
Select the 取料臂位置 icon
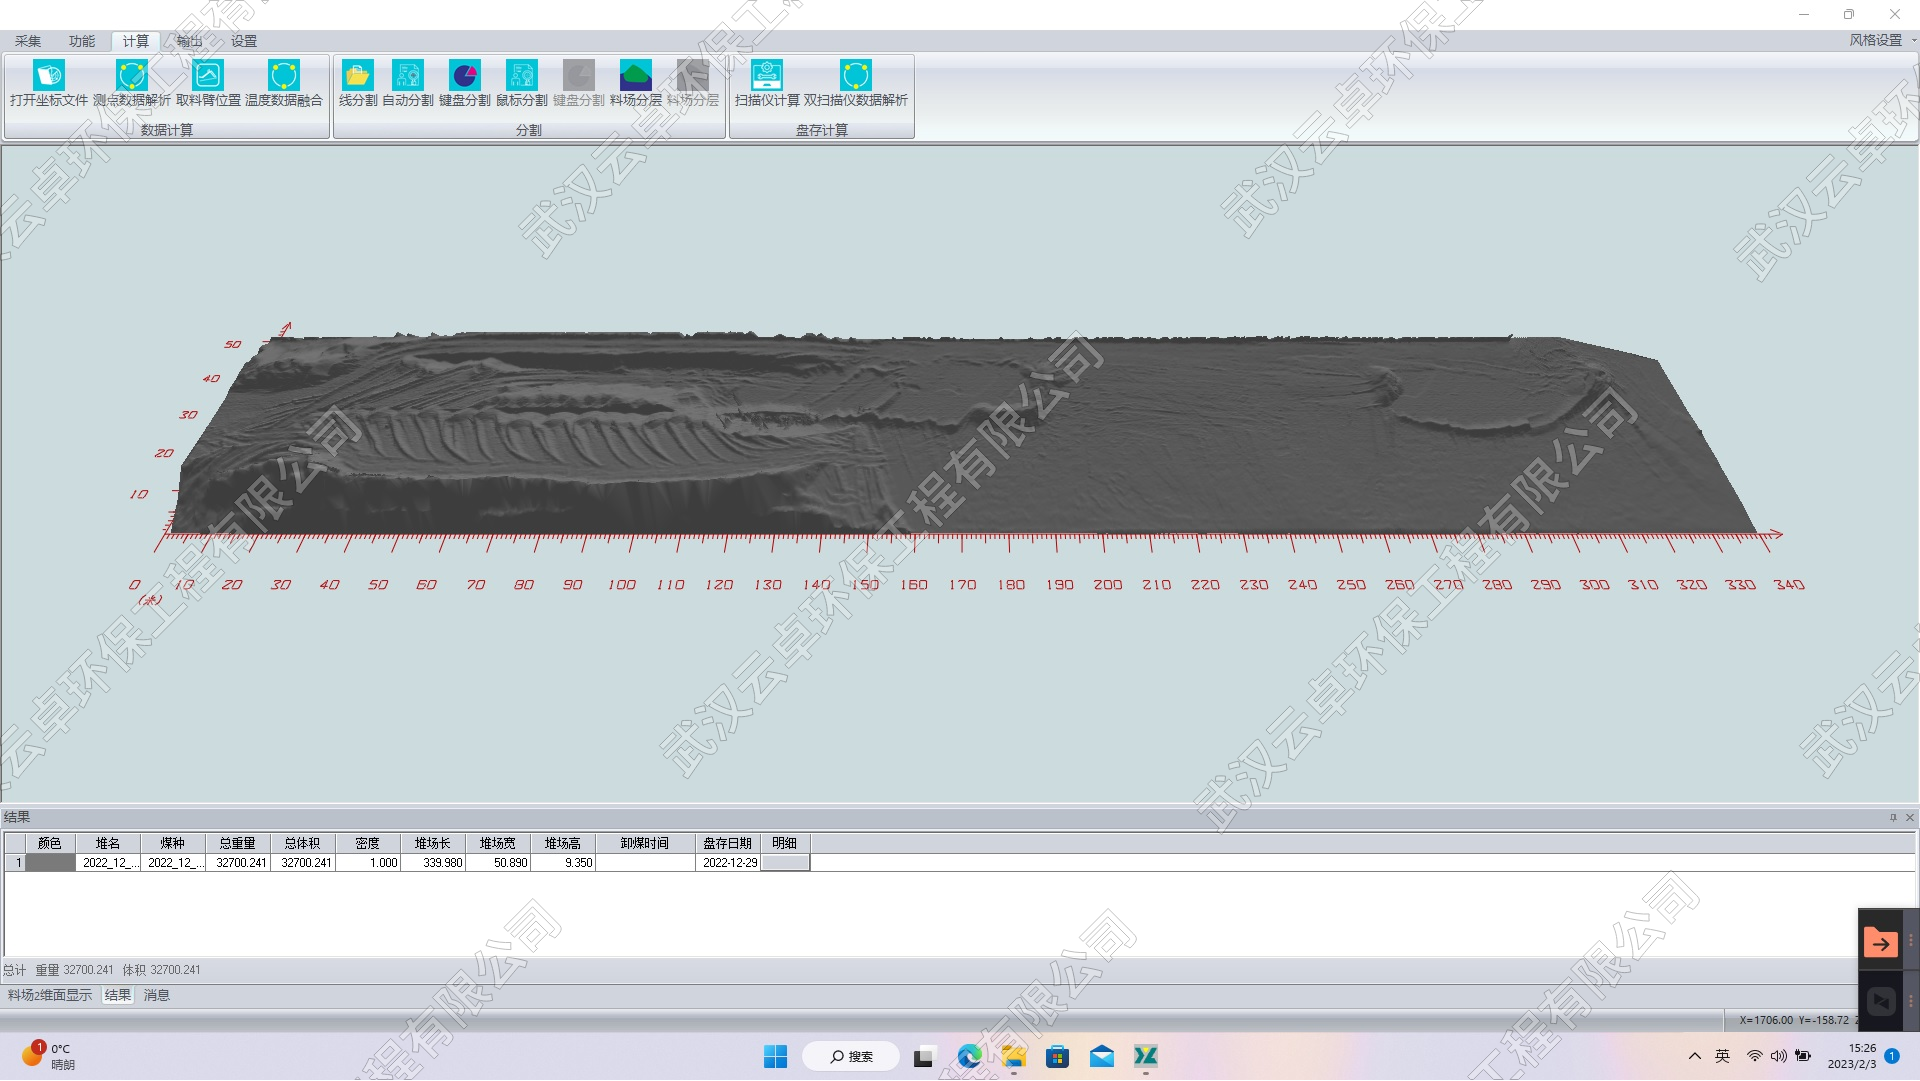(x=208, y=84)
